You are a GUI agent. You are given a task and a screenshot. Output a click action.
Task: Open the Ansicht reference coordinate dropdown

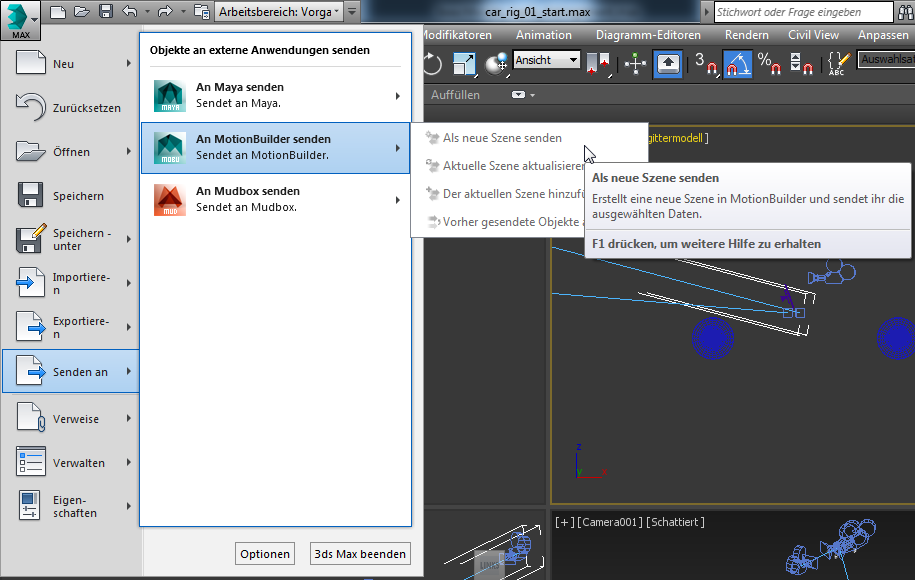(x=547, y=60)
